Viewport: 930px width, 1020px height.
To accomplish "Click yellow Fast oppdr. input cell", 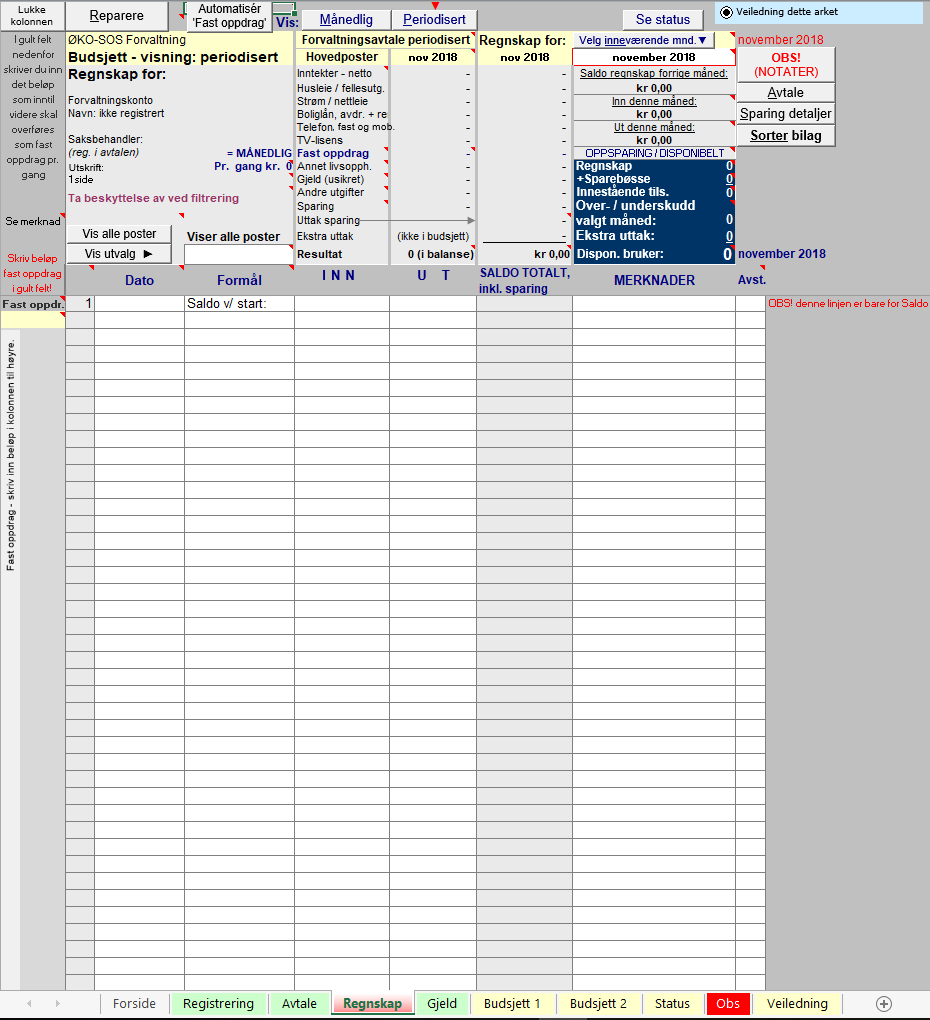I will click(33, 319).
